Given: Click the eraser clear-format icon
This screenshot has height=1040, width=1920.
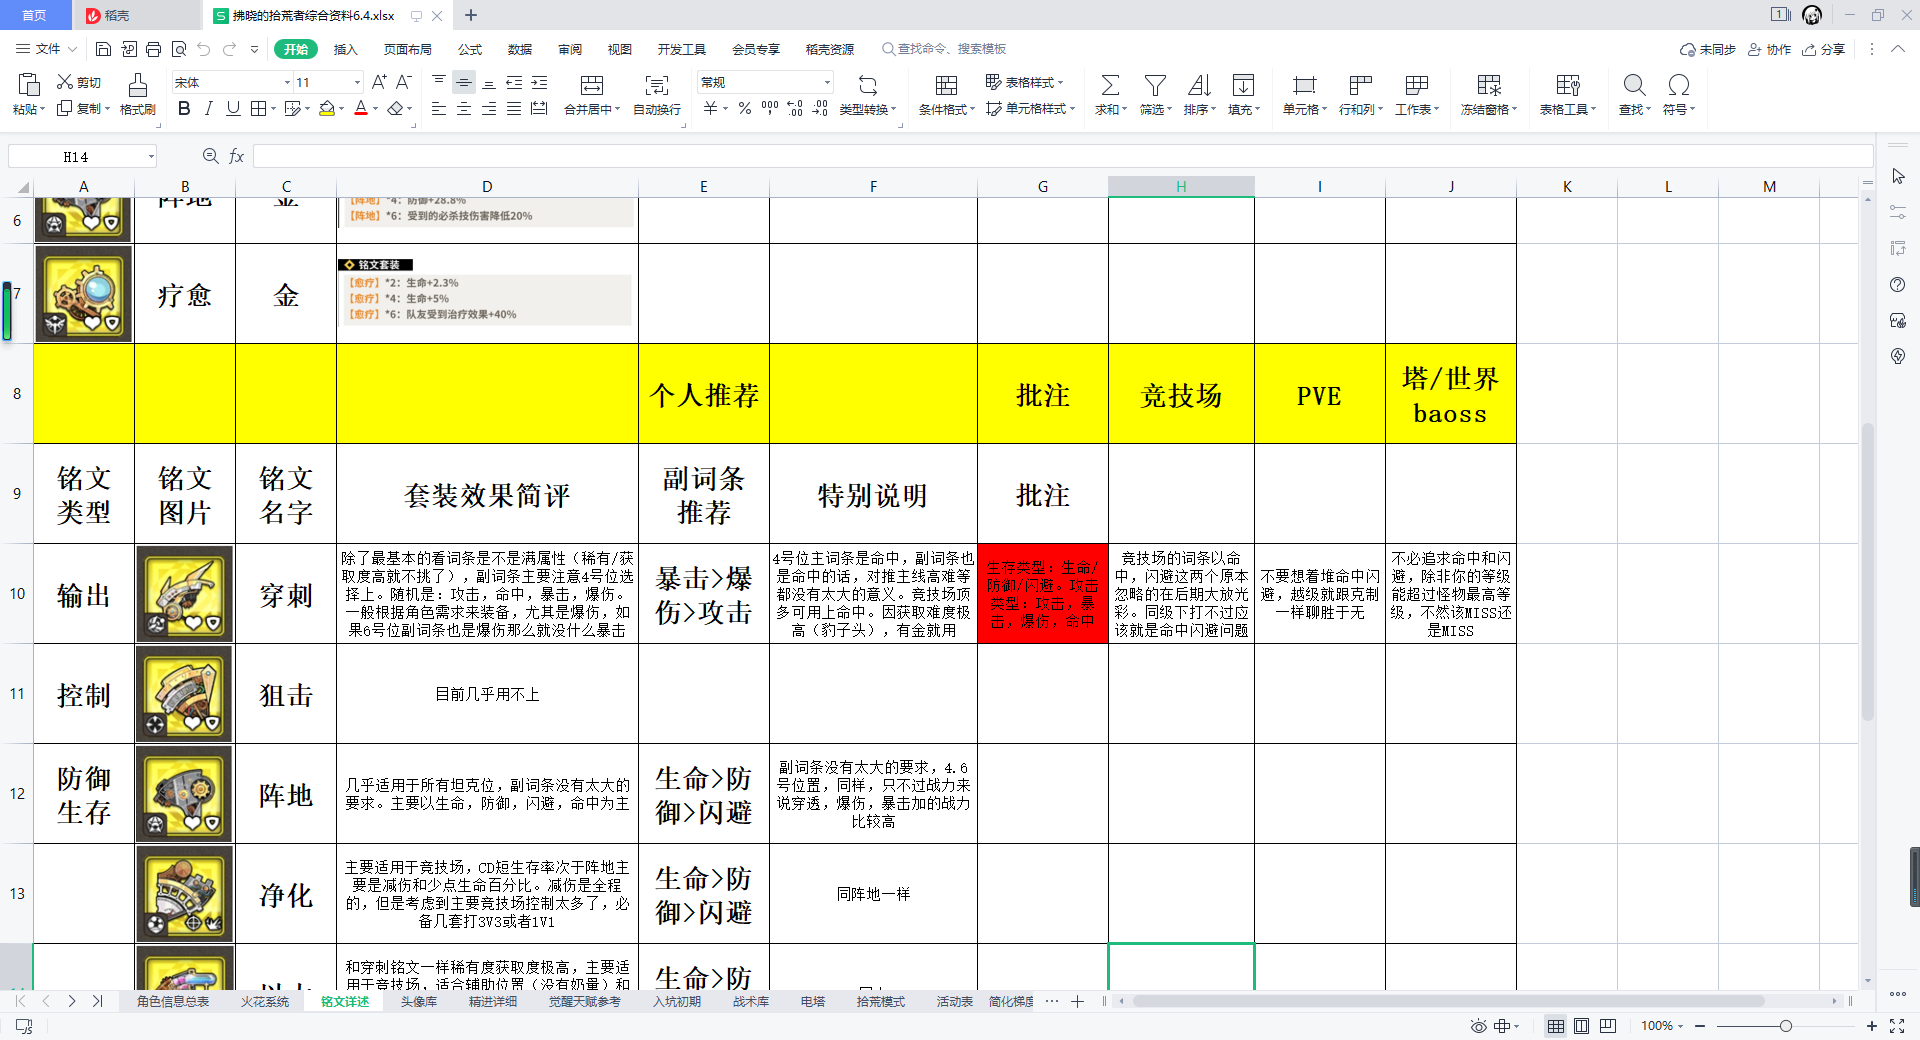Looking at the screenshot, I should click(x=396, y=108).
